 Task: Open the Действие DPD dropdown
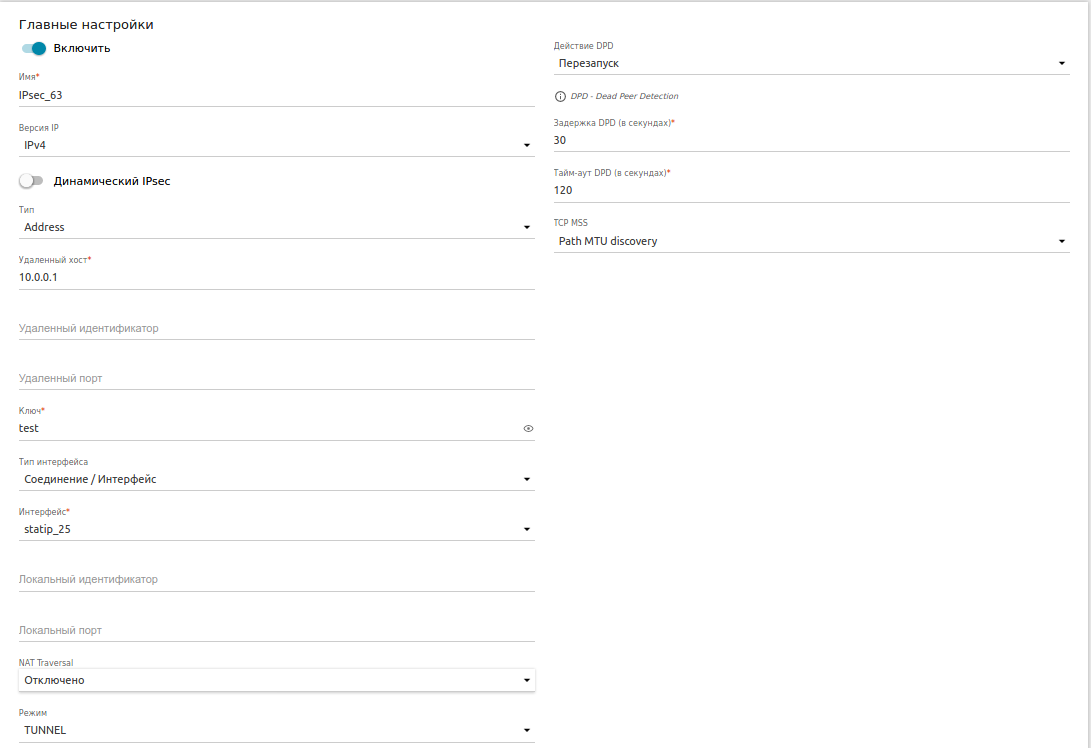click(x=811, y=63)
